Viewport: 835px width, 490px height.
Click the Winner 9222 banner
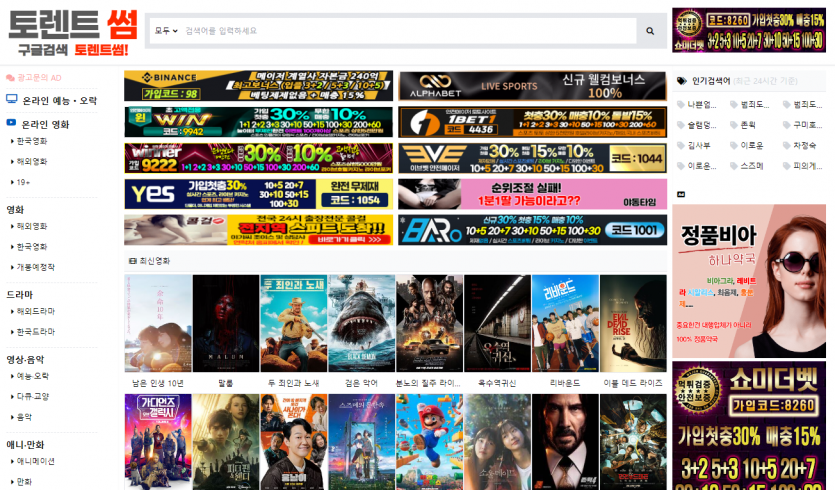(x=258, y=158)
